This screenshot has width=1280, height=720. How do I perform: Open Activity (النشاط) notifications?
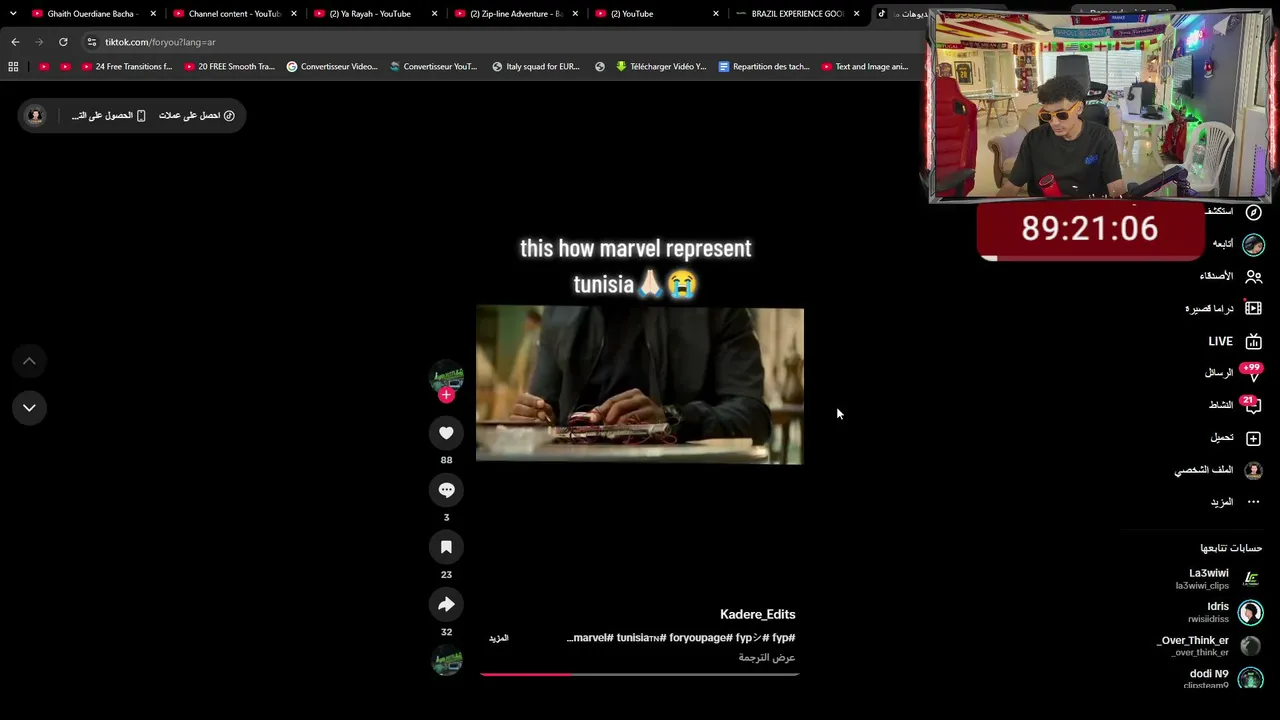coord(1235,405)
